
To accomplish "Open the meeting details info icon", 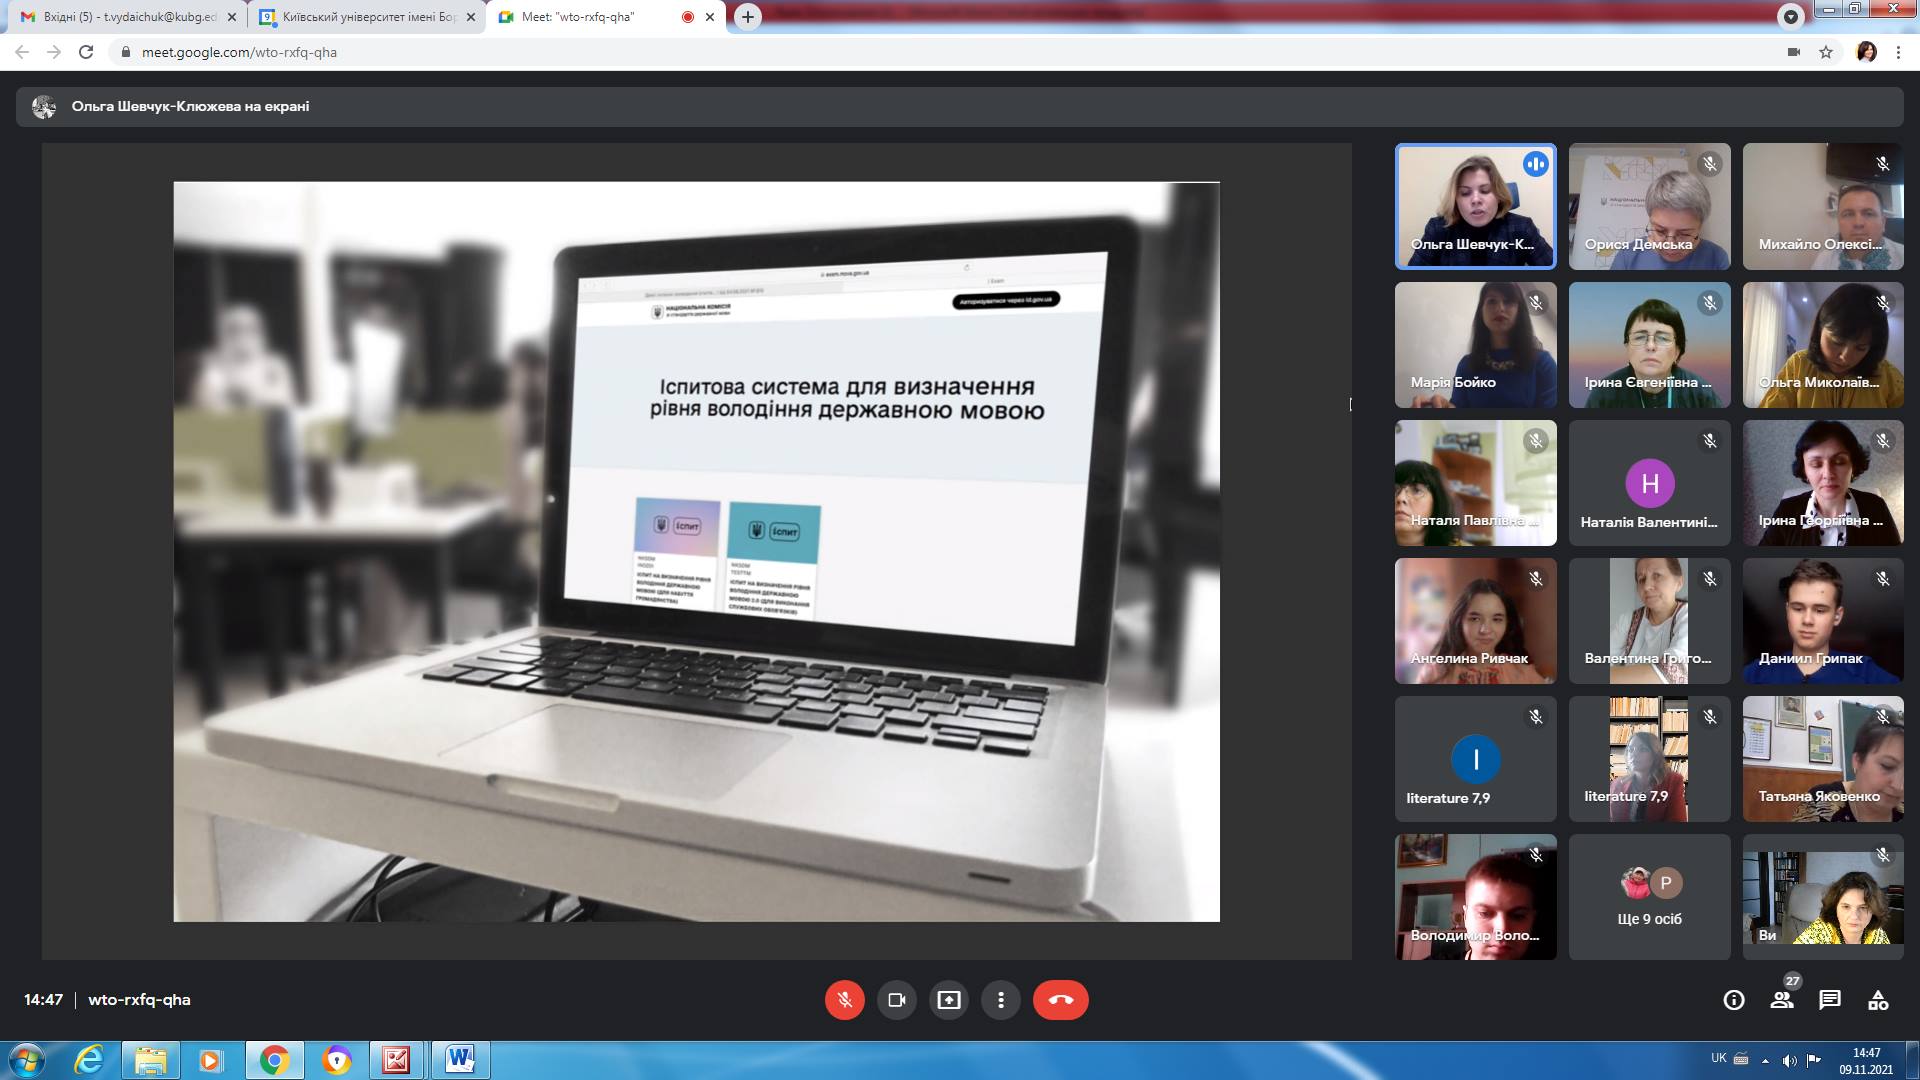I will pos(1733,1000).
